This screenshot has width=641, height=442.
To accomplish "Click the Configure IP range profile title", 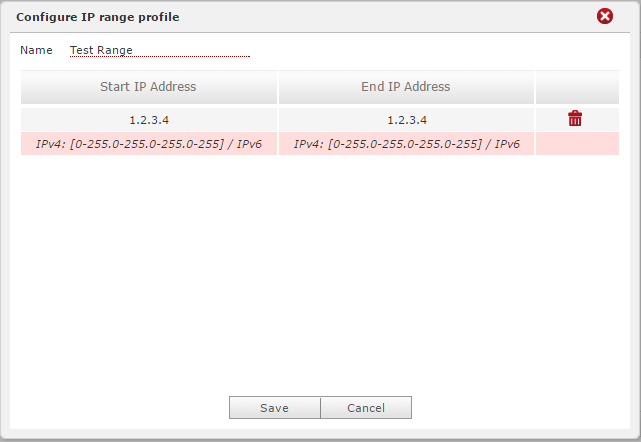I will [x=98, y=17].
